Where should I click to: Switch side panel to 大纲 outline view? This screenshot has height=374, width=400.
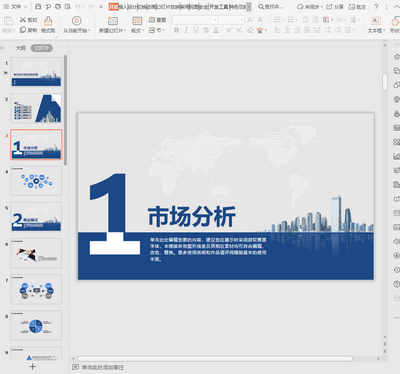point(21,48)
